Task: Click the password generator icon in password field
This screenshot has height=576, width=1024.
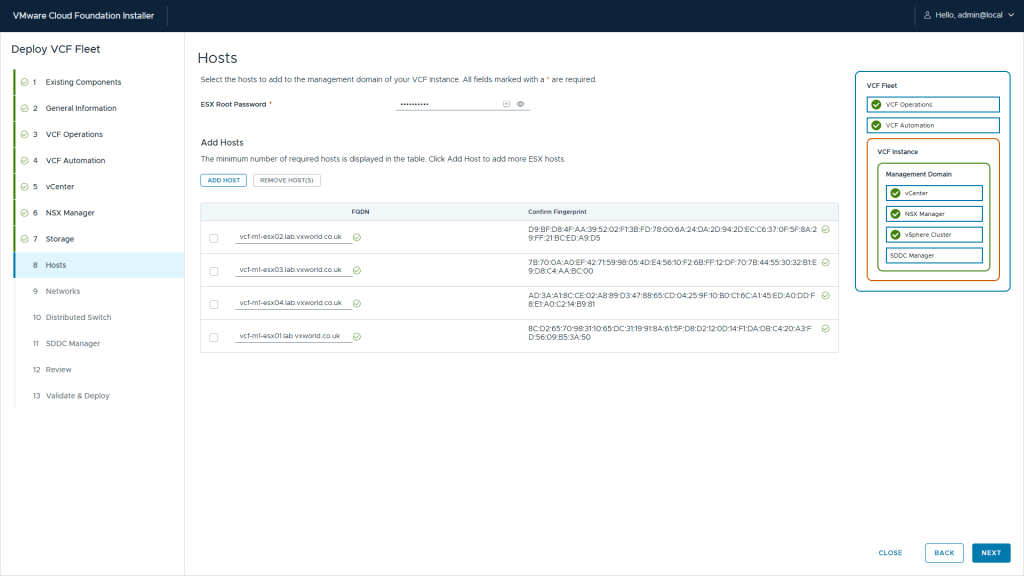Action: point(506,104)
